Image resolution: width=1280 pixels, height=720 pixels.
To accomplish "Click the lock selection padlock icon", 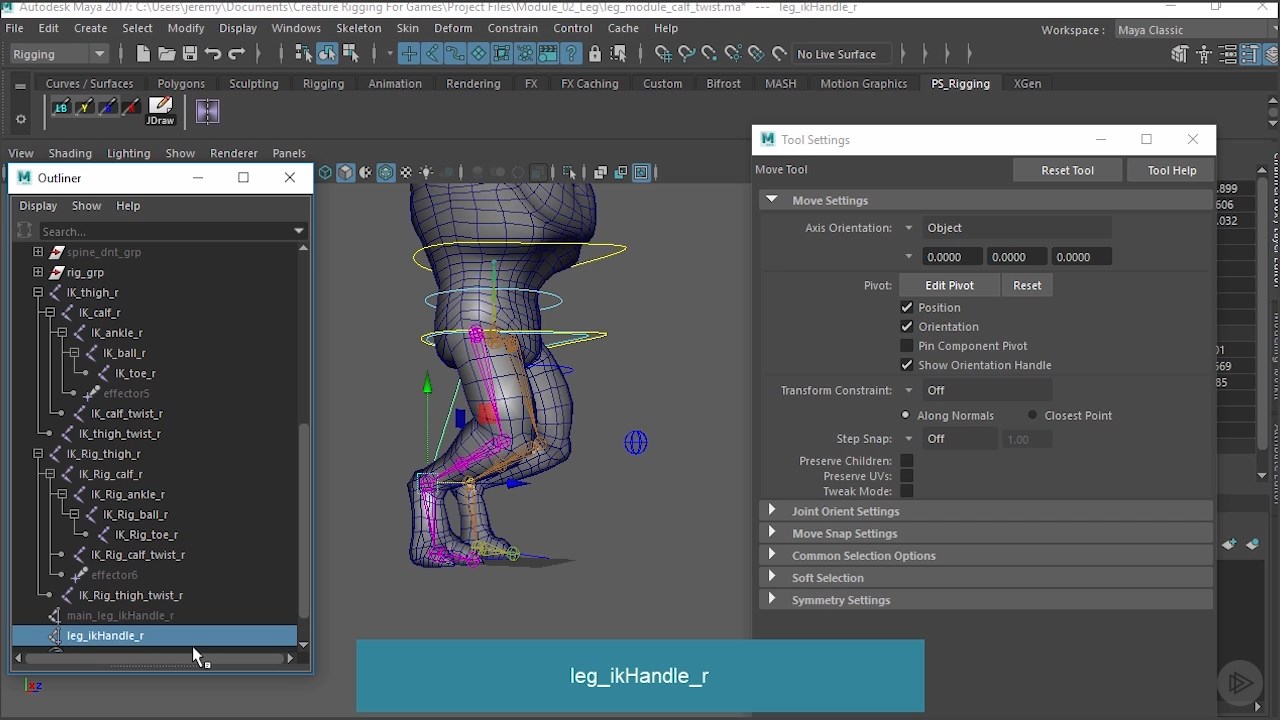I will pyautogui.click(x=595, y=54).
